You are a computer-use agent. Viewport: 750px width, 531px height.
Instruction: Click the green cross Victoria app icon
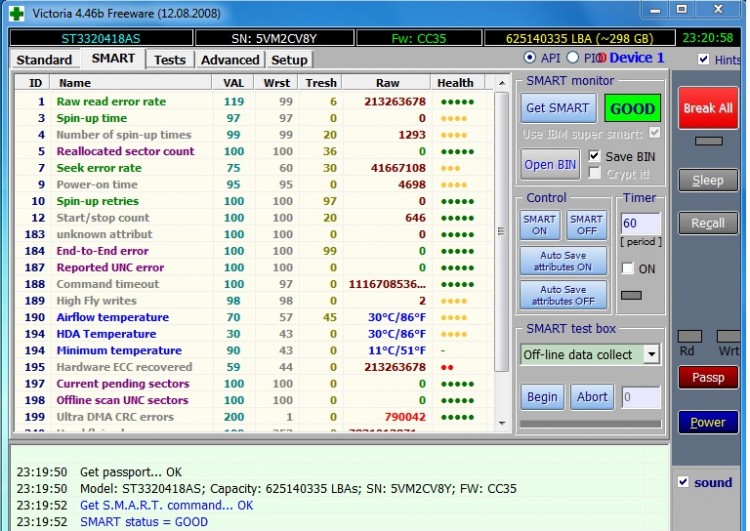(17, 13)
